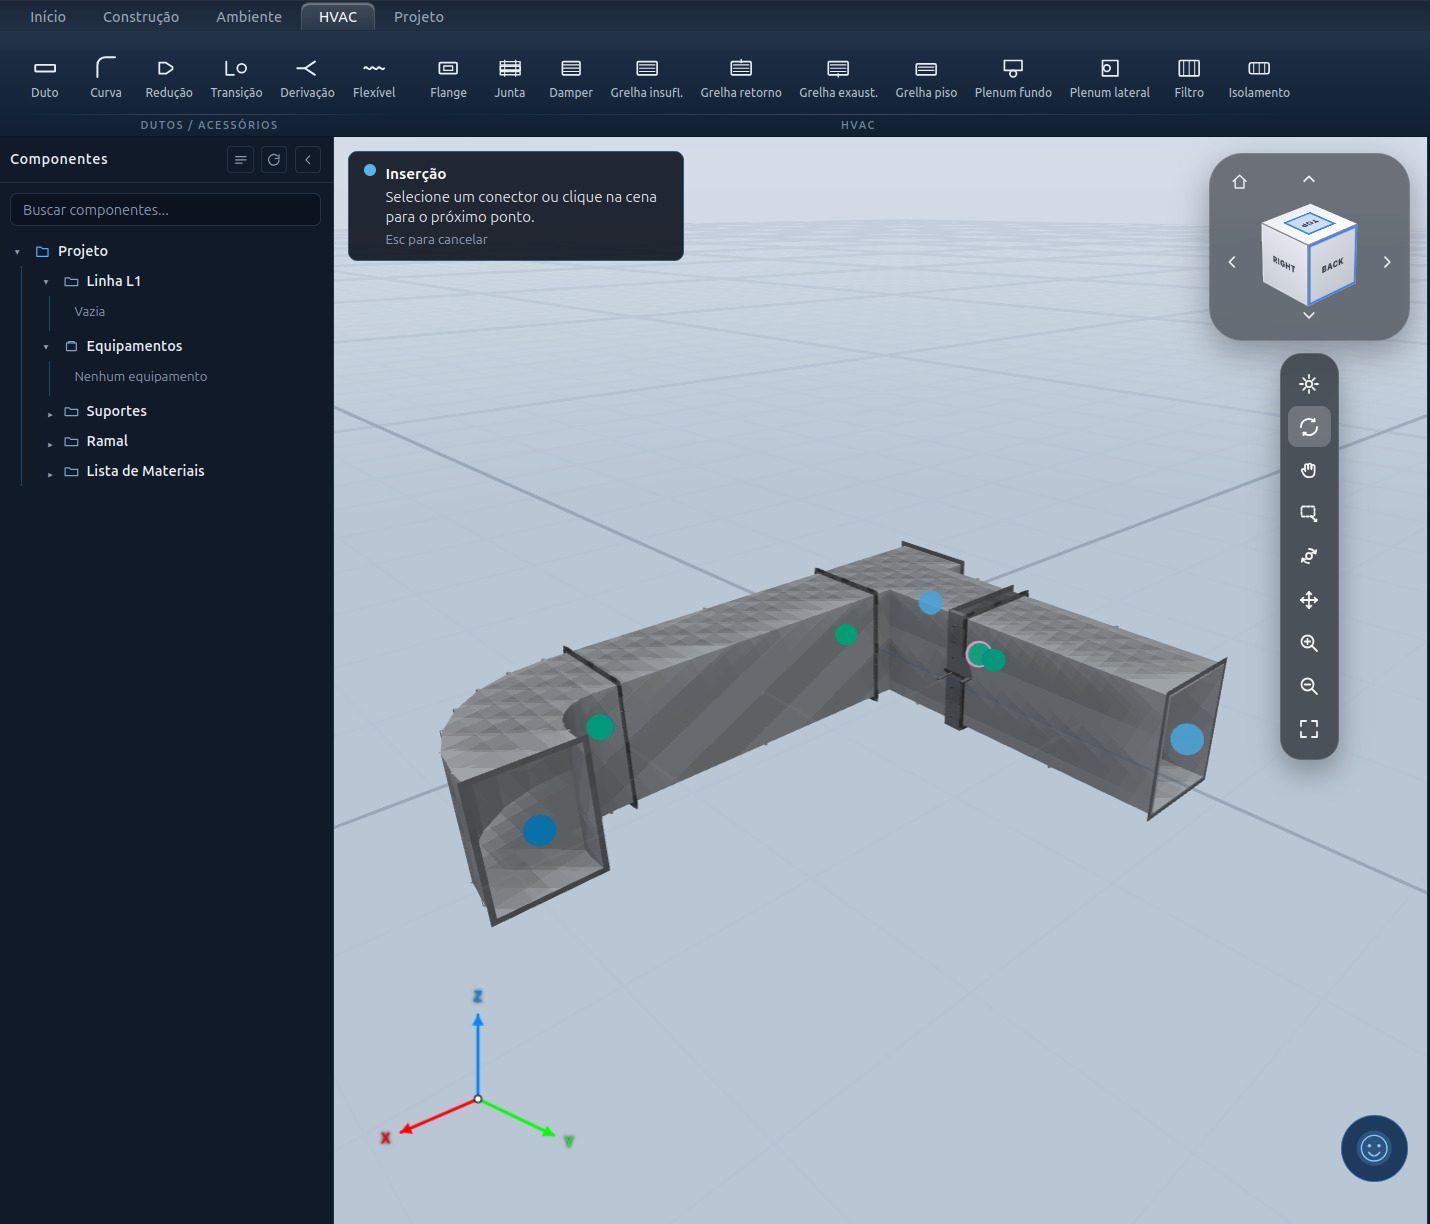The height and width of the screenshot is (1224, 1430).
Task: Rotate view down with cube arrow
Action: [1309, 316]
